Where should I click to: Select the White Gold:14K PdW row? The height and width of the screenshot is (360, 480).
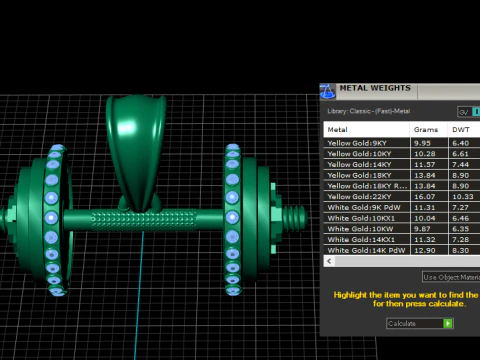tap(402, 250)
